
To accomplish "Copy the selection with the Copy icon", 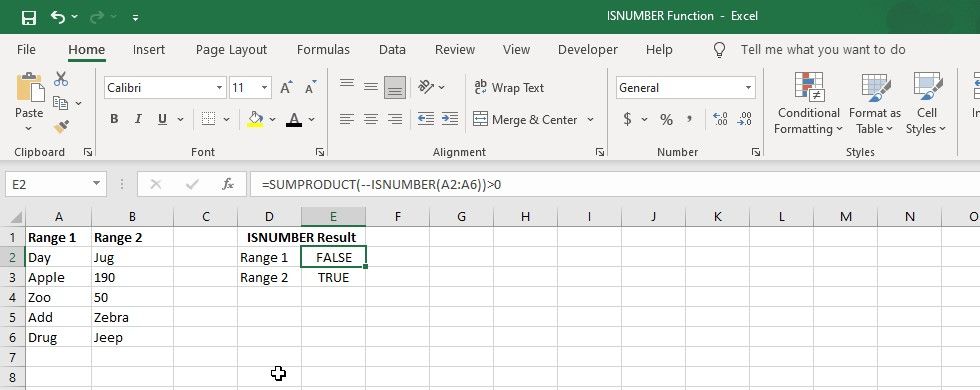I will coord(61,102).
